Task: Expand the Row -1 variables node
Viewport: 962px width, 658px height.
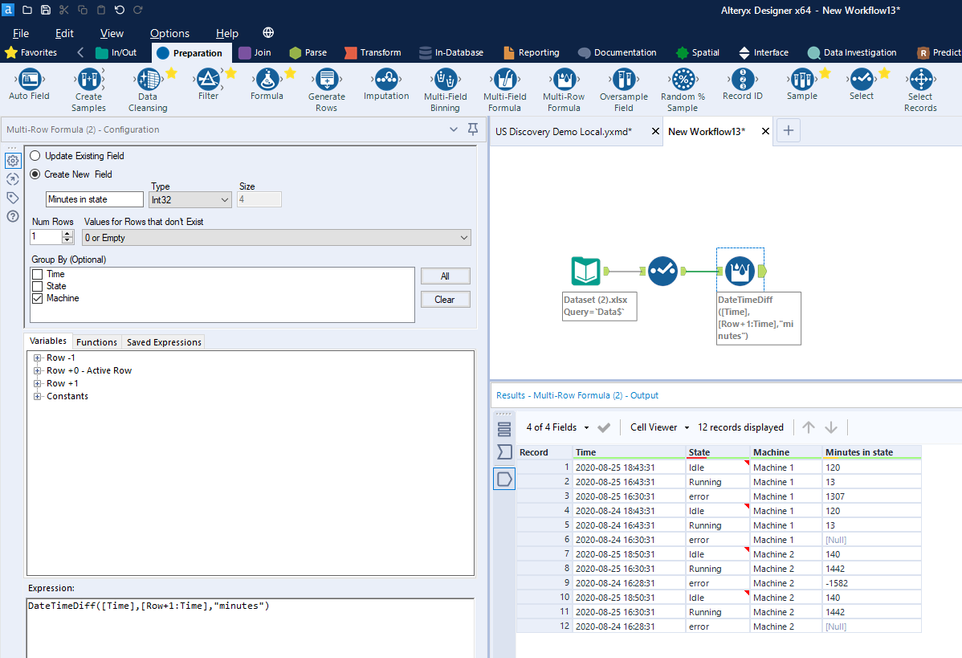Action: coord(38,358)
